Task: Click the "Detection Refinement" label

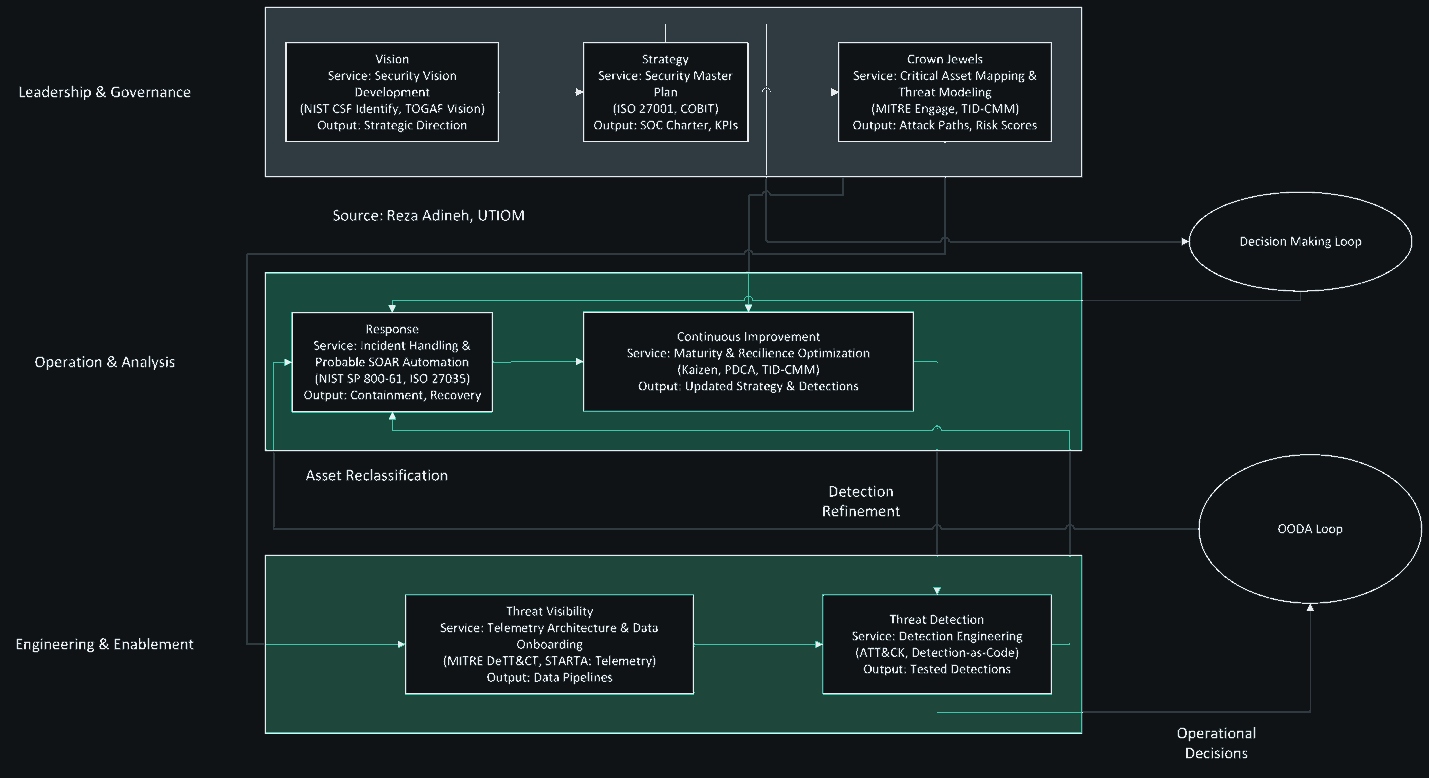Action: click(x=861, y=501)
